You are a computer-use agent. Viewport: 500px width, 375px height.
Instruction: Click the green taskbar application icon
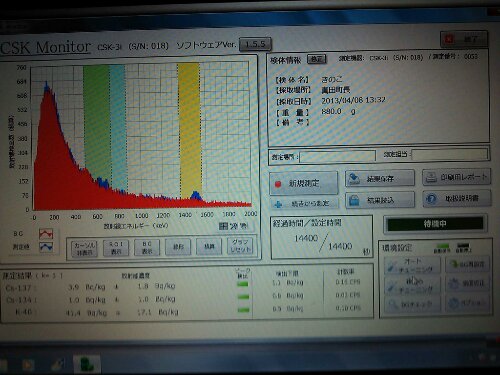tap(87, 363)
